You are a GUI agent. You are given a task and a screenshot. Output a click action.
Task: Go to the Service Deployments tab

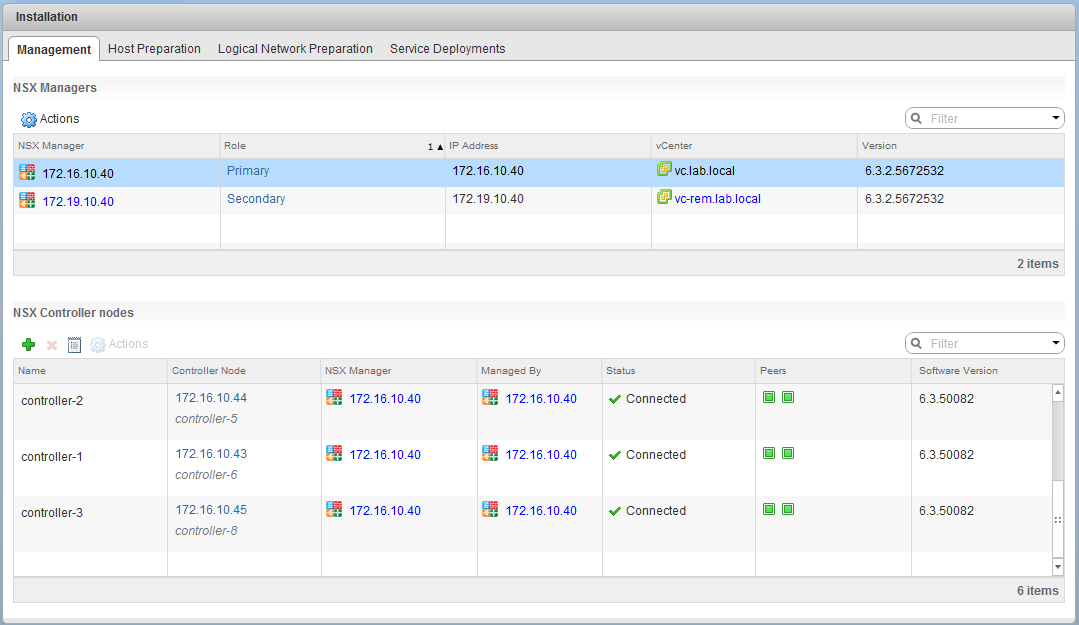pyautogui.click(x=447, y=48)
